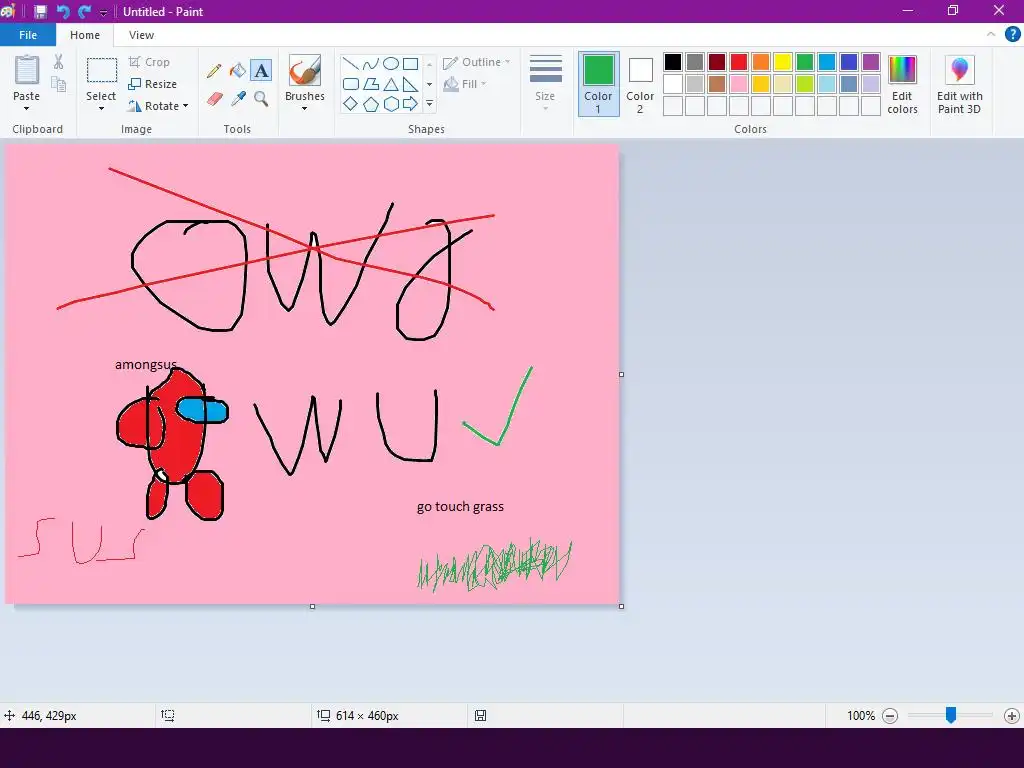
Task: Choose the Diamond shape
Action: tap(351, 104)
